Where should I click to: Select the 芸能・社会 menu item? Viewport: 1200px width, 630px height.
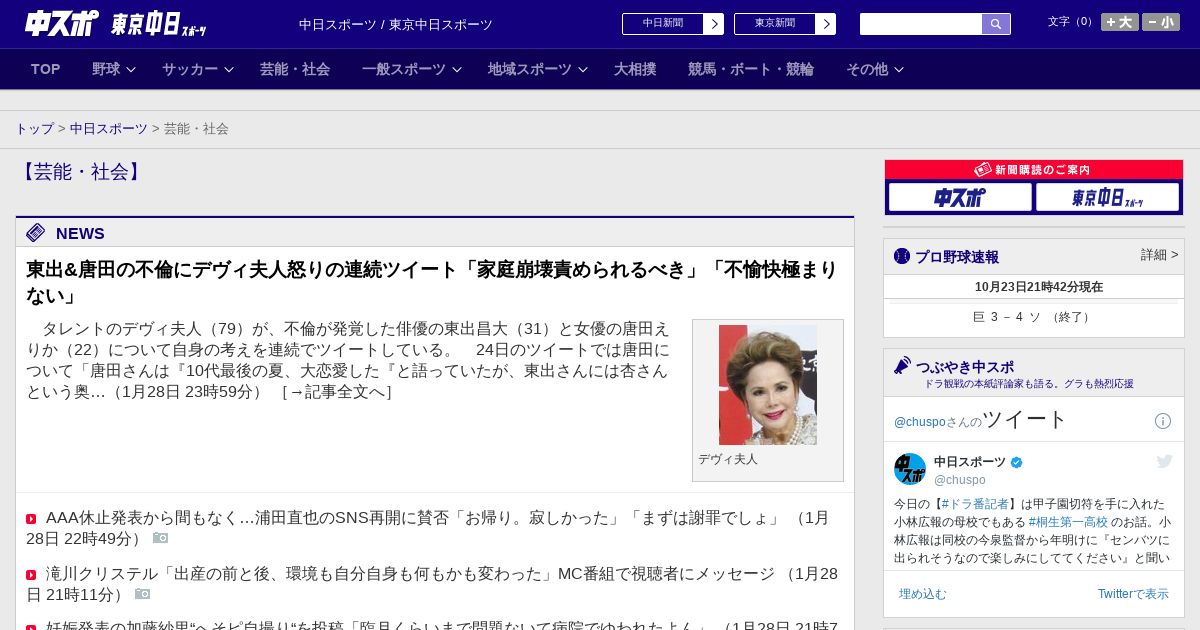pyautogui.click(x=295, y=69)
